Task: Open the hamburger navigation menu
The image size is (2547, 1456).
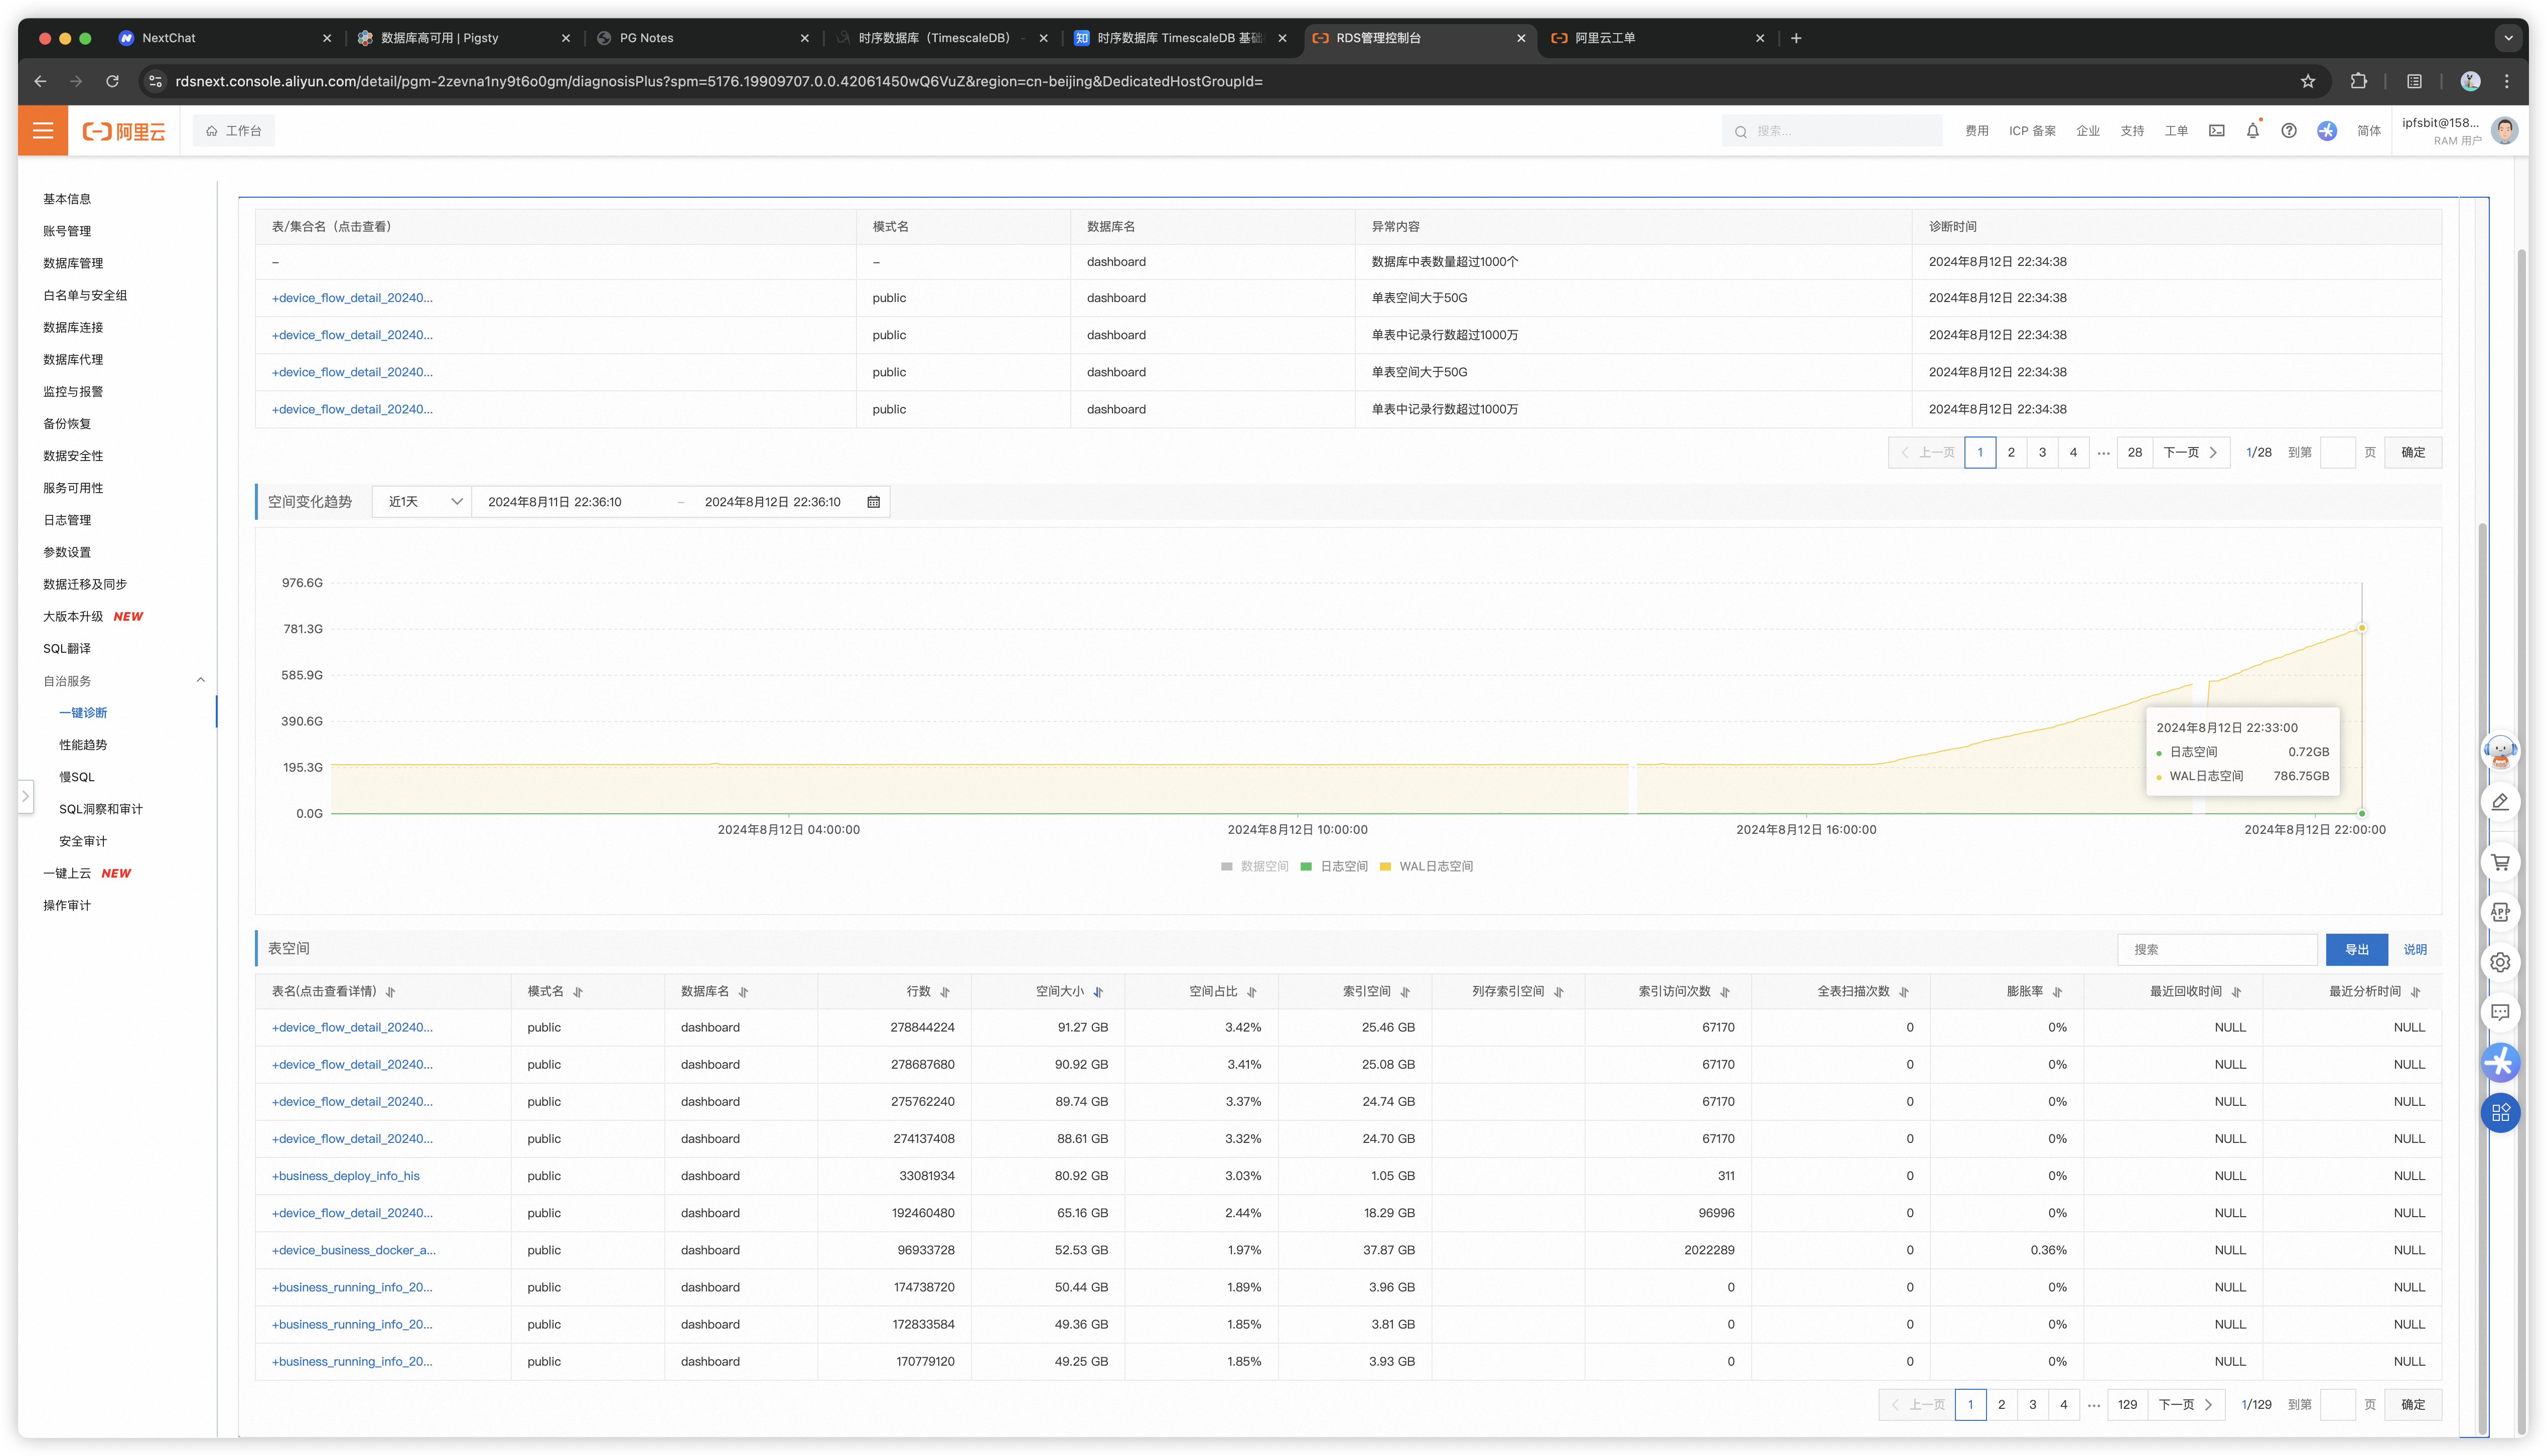Action: [x=43, y=131]
